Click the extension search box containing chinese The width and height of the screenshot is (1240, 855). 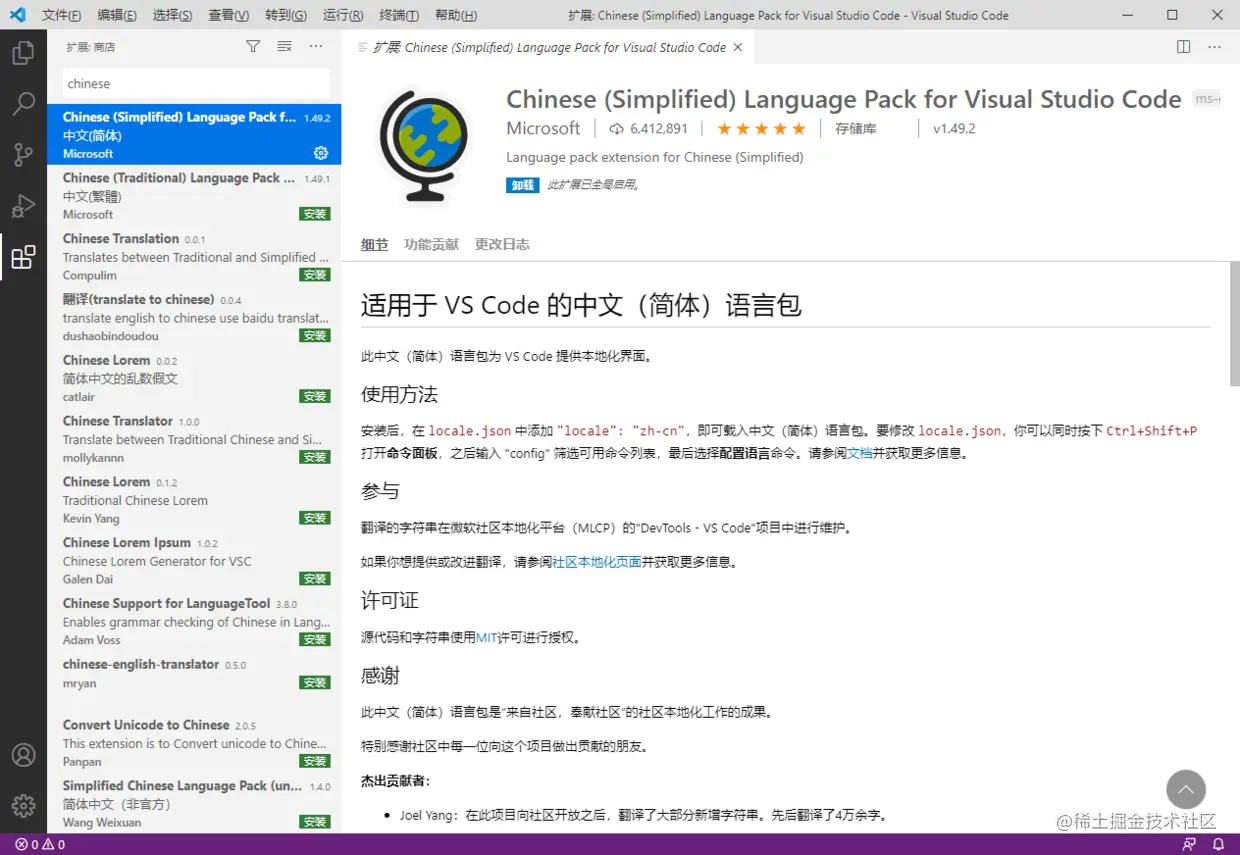(x=196, y=84)
